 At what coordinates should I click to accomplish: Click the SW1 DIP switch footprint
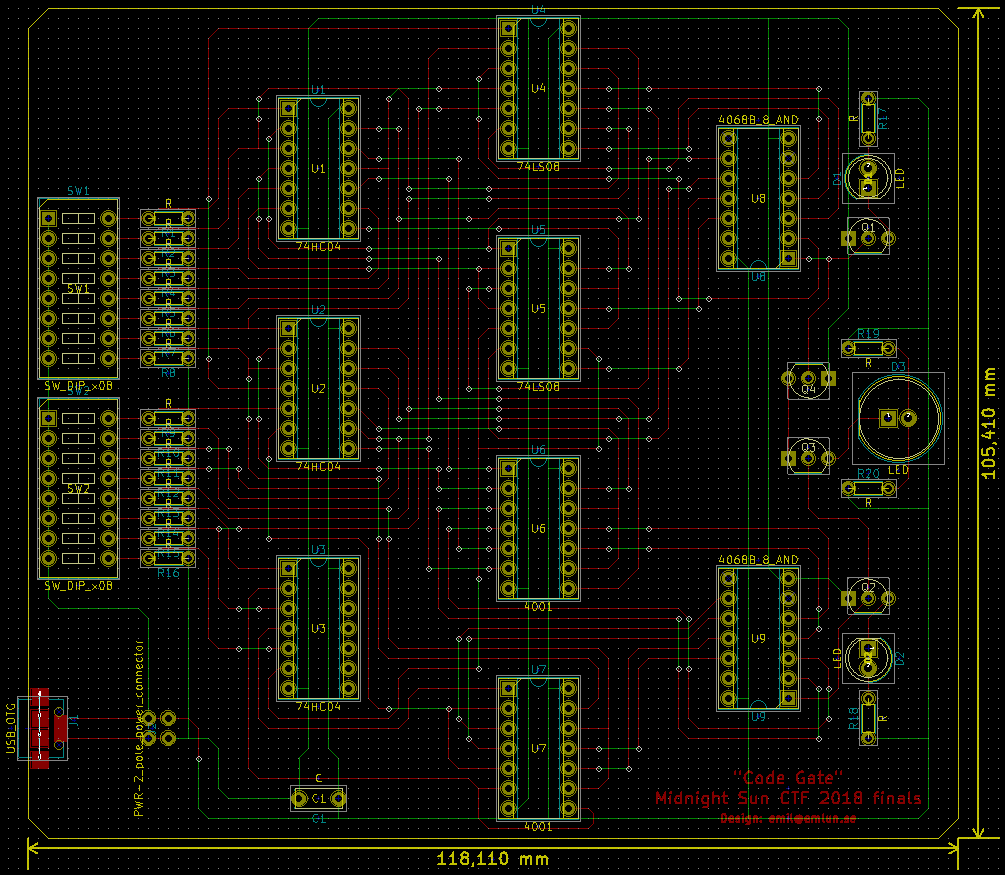point(78,288)
